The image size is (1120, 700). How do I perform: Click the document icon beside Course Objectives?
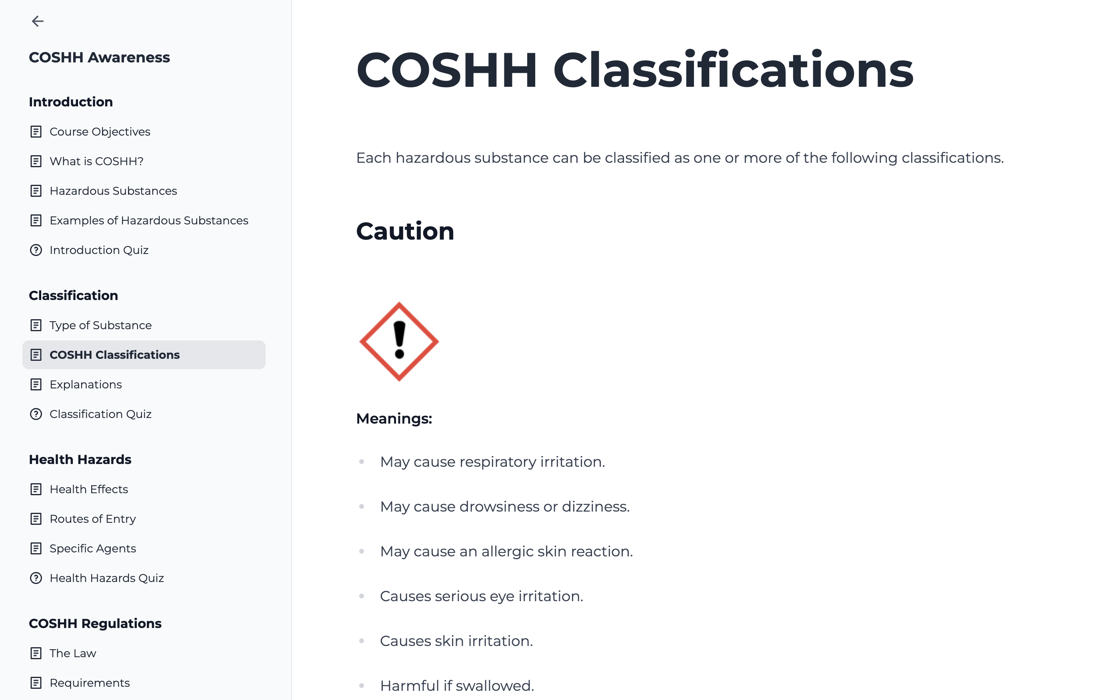(x=35, y=131)
